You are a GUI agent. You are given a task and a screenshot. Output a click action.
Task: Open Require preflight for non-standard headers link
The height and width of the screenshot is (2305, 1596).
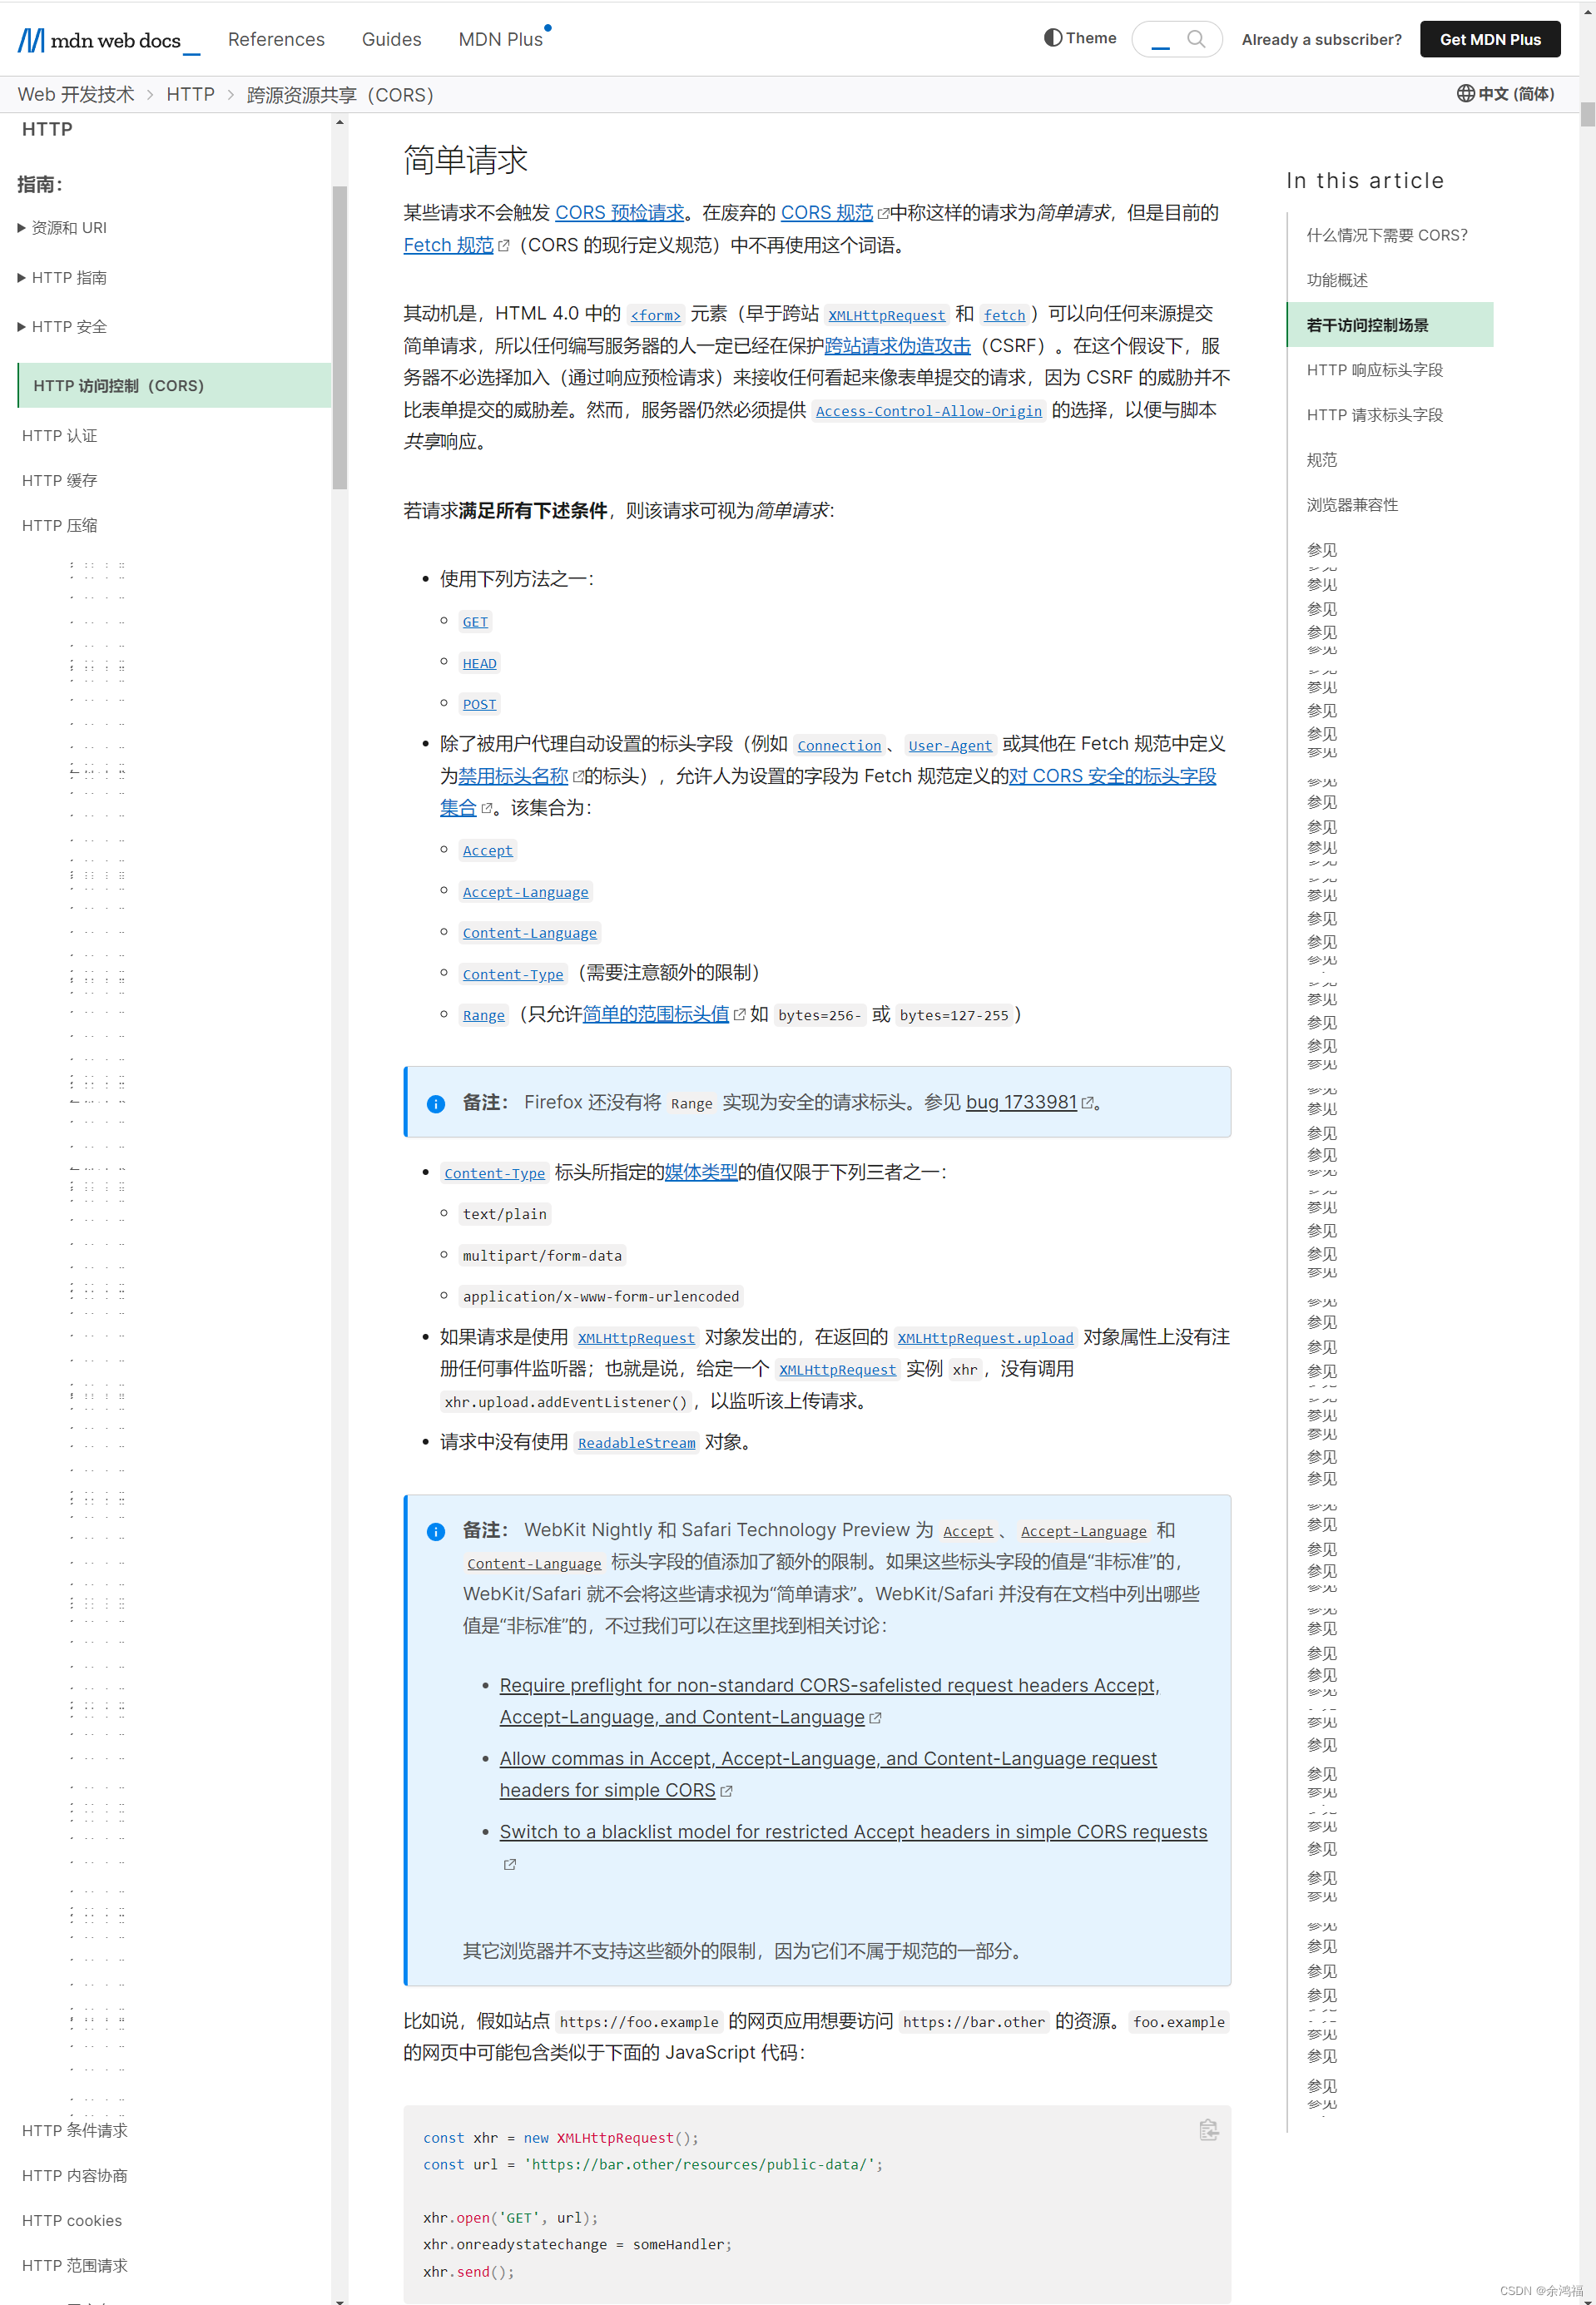(x=829, y=1701)
